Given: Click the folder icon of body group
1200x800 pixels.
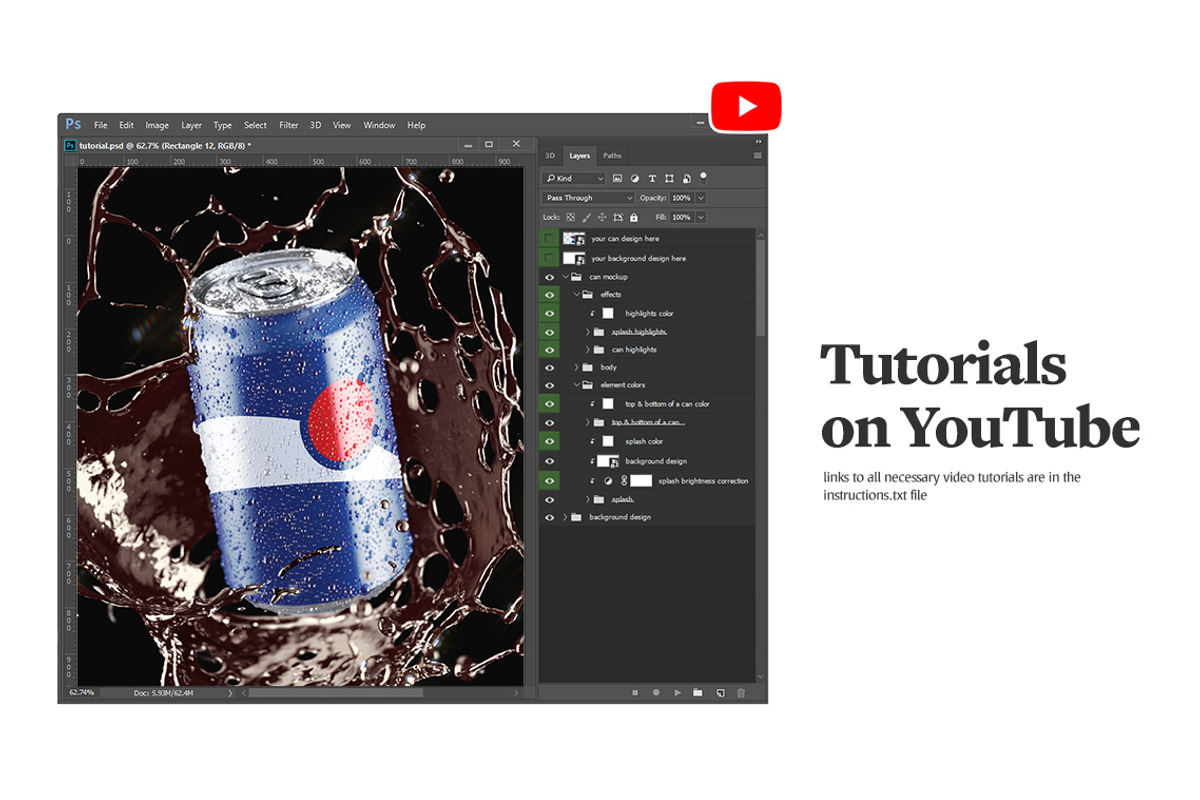Looking at the screenshot, I should [588, 367].
